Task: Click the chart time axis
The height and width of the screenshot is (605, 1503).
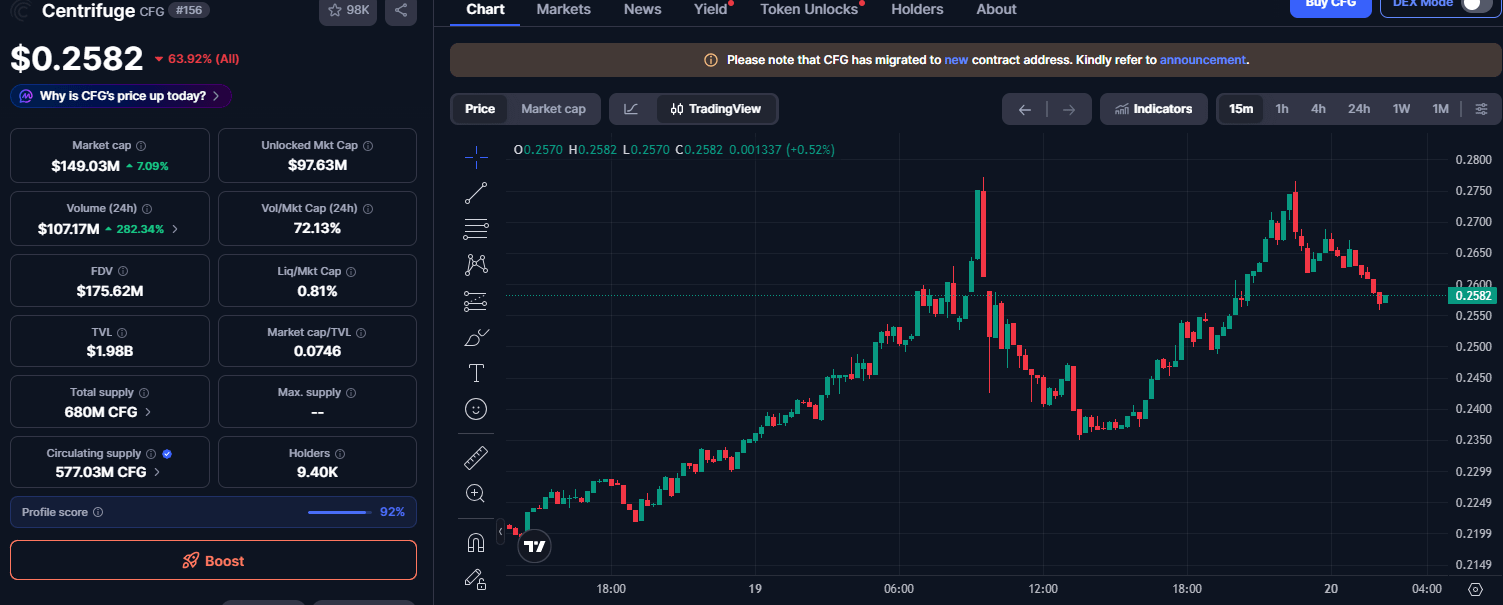Action: pos(975,589)
